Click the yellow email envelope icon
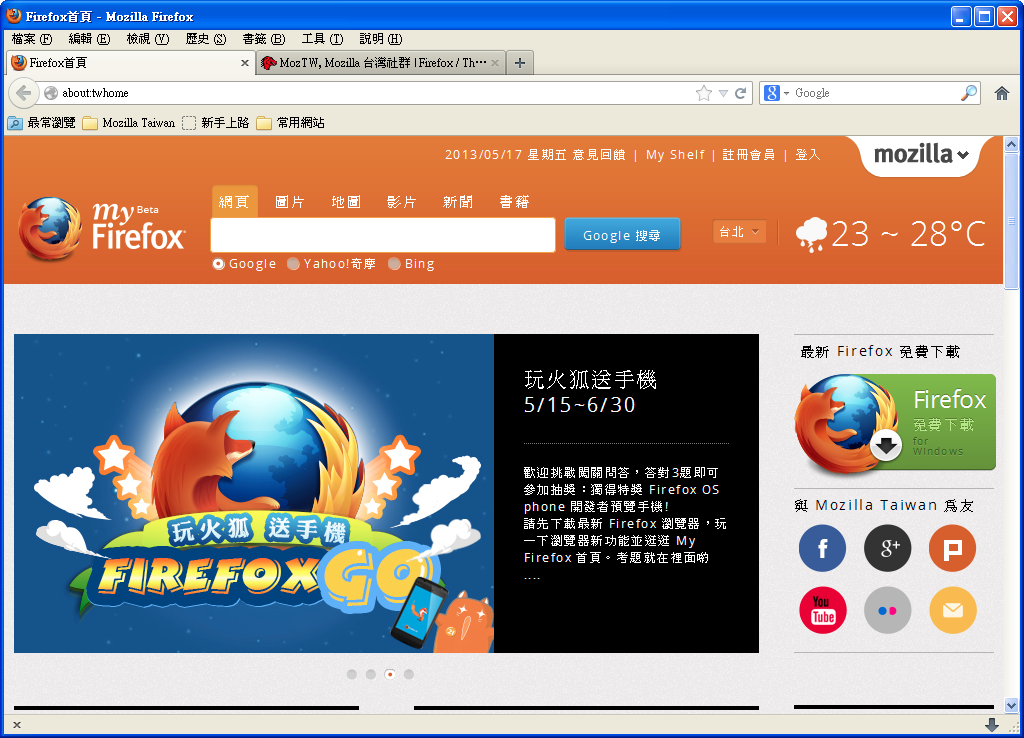This screenshot has height=738, width=1024. [x=952, y=610]
